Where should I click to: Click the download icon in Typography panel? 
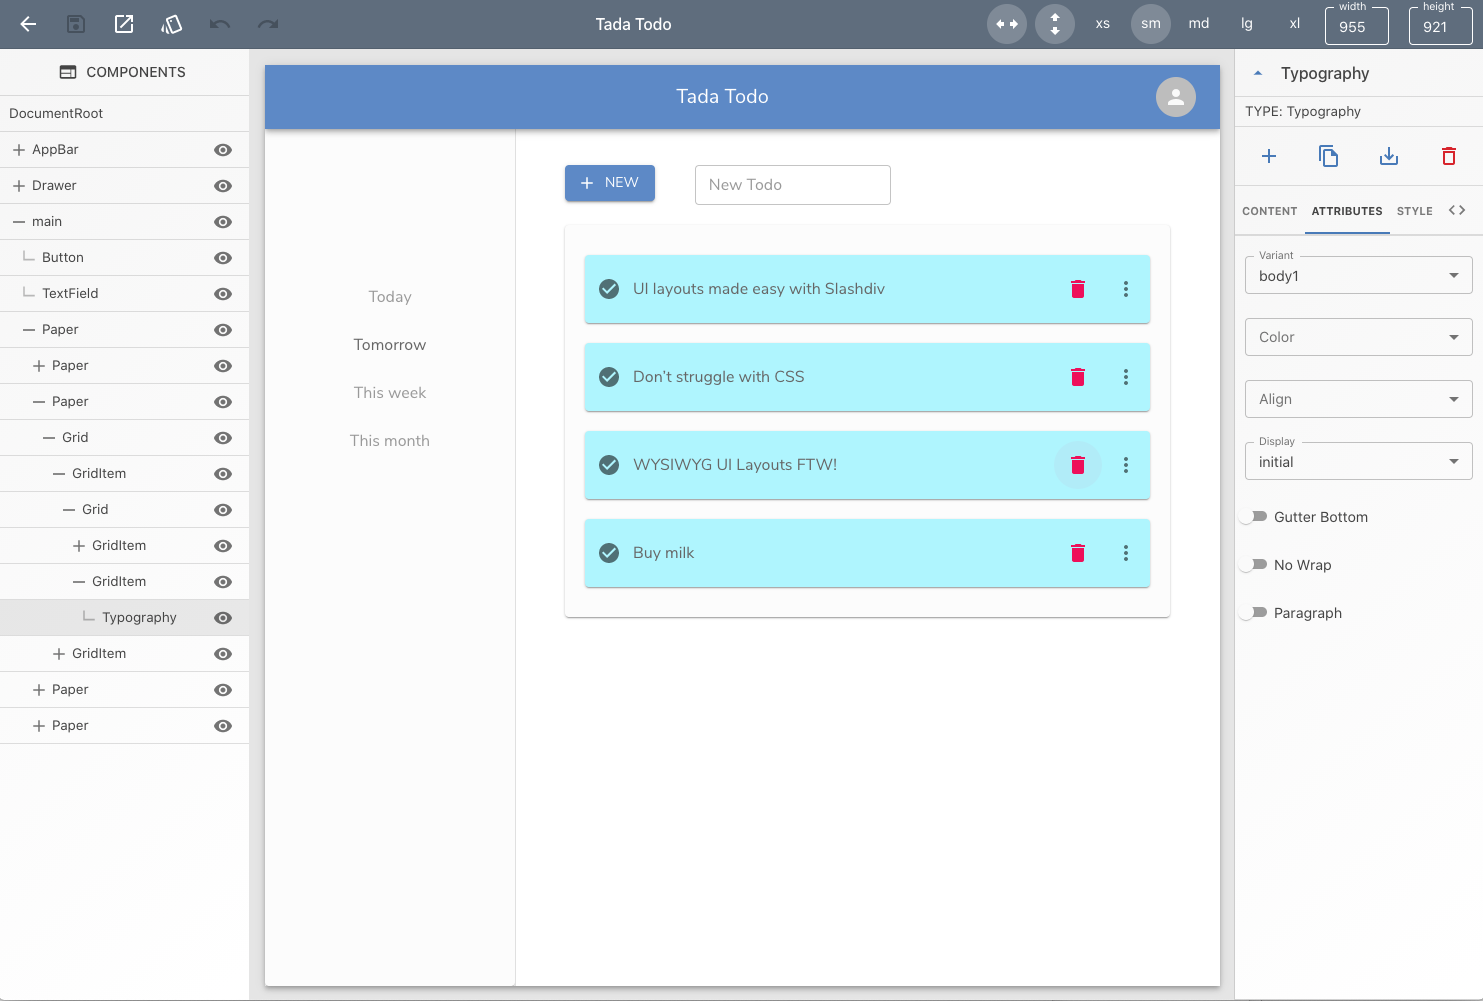pos(1389,156)
